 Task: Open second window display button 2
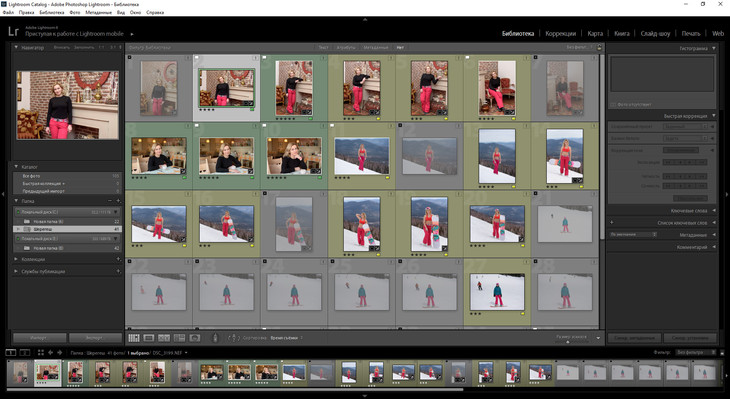24,352
